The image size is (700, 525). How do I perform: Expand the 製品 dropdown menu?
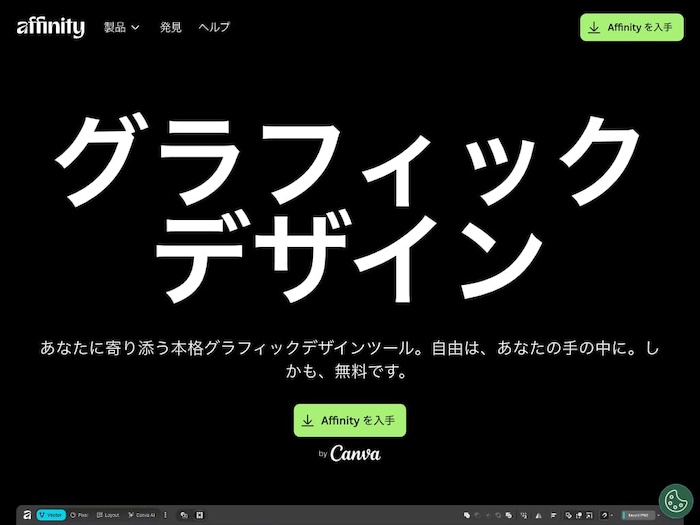(121, 27)
